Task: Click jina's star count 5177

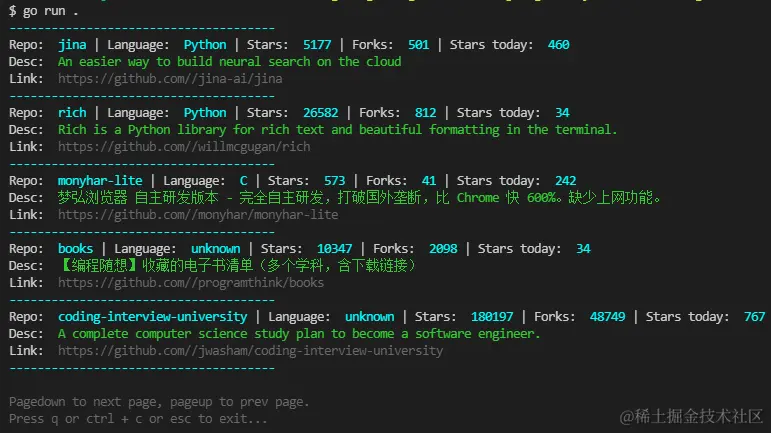Action: click(317, 45)
